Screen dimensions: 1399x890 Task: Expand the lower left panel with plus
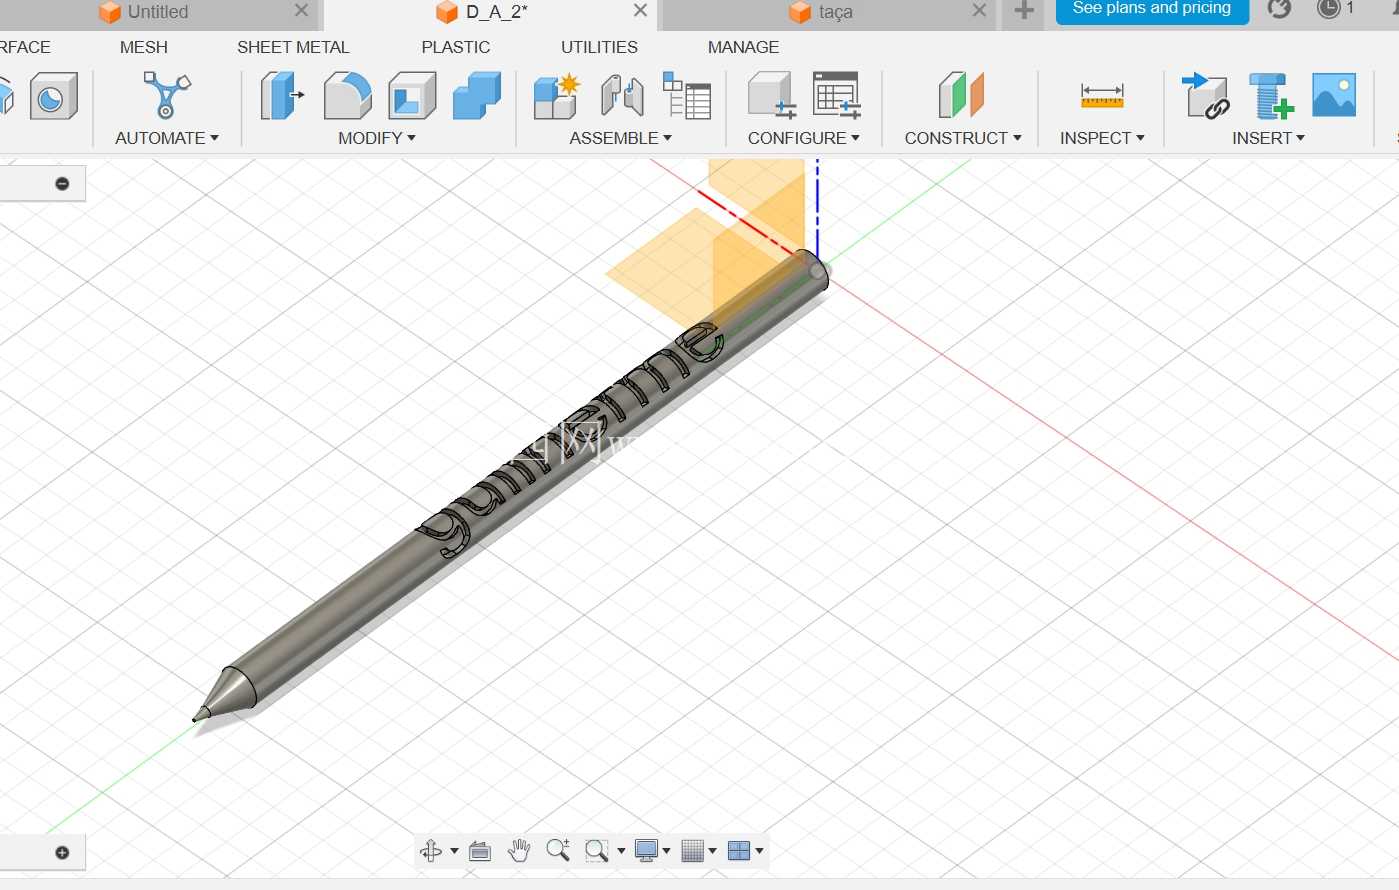(x=62, y=853)
